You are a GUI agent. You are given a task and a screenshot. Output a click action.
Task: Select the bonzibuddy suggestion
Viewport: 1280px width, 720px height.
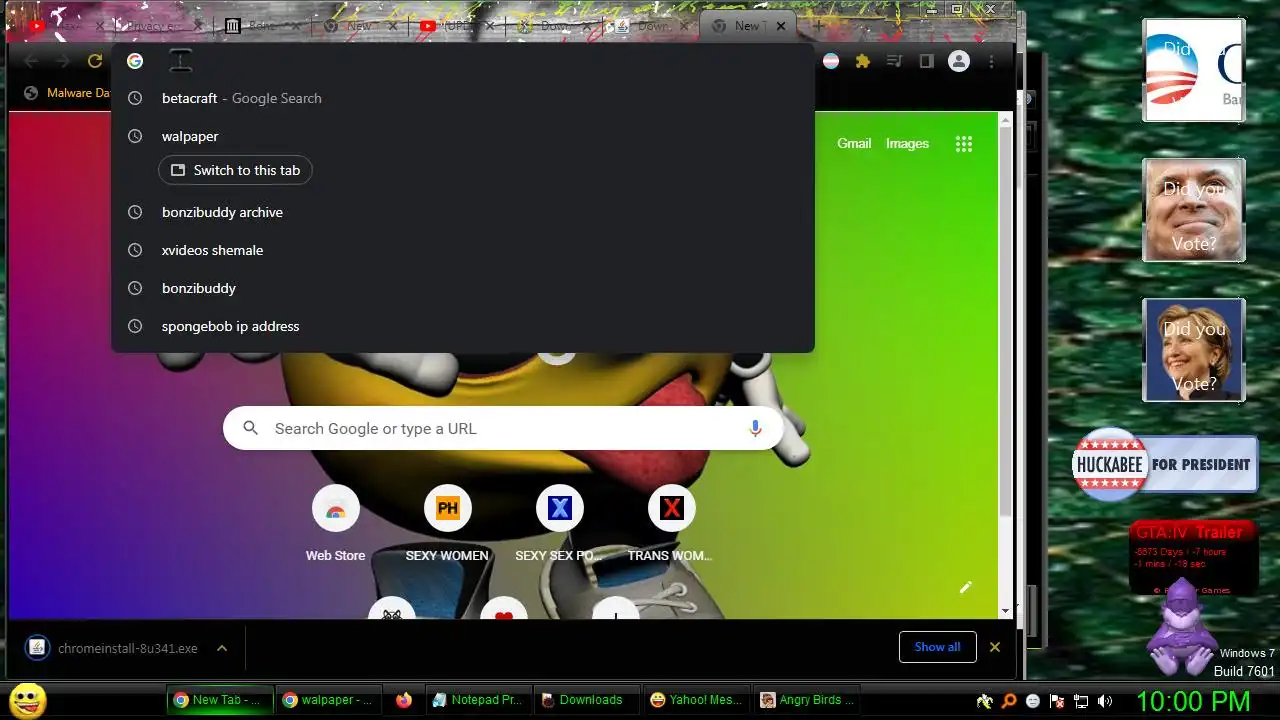point(463,288)
